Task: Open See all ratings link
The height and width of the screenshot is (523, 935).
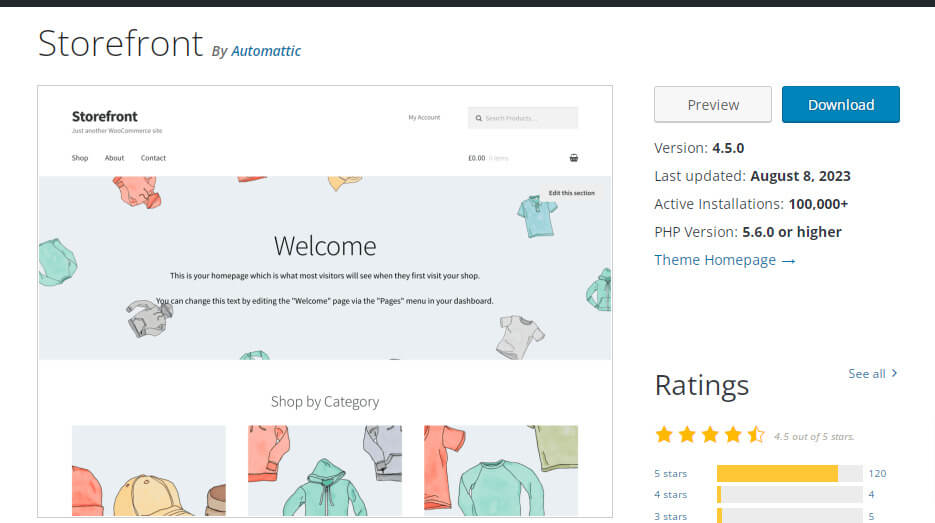Action: (867, 373)
